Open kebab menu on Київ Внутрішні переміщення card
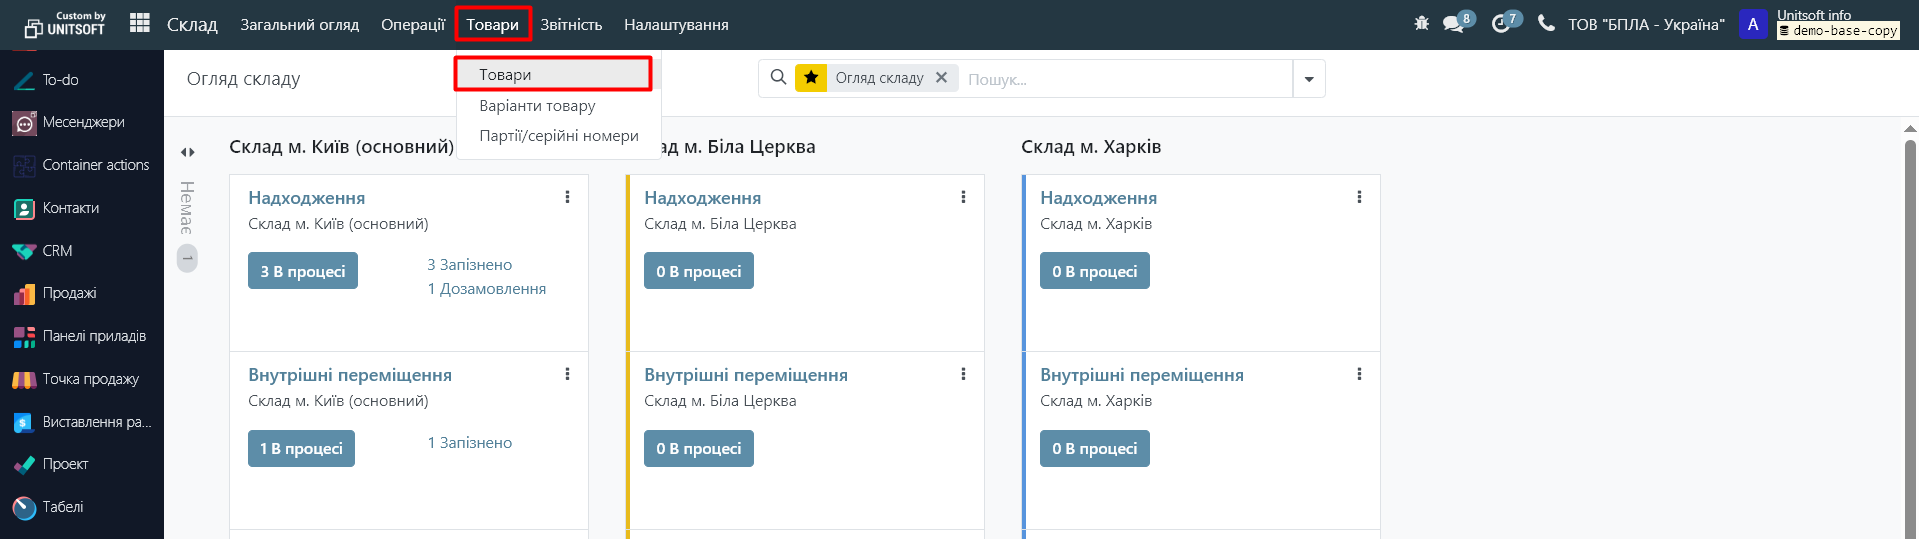This screenshot has width=1919, height=539. [567, 374]
